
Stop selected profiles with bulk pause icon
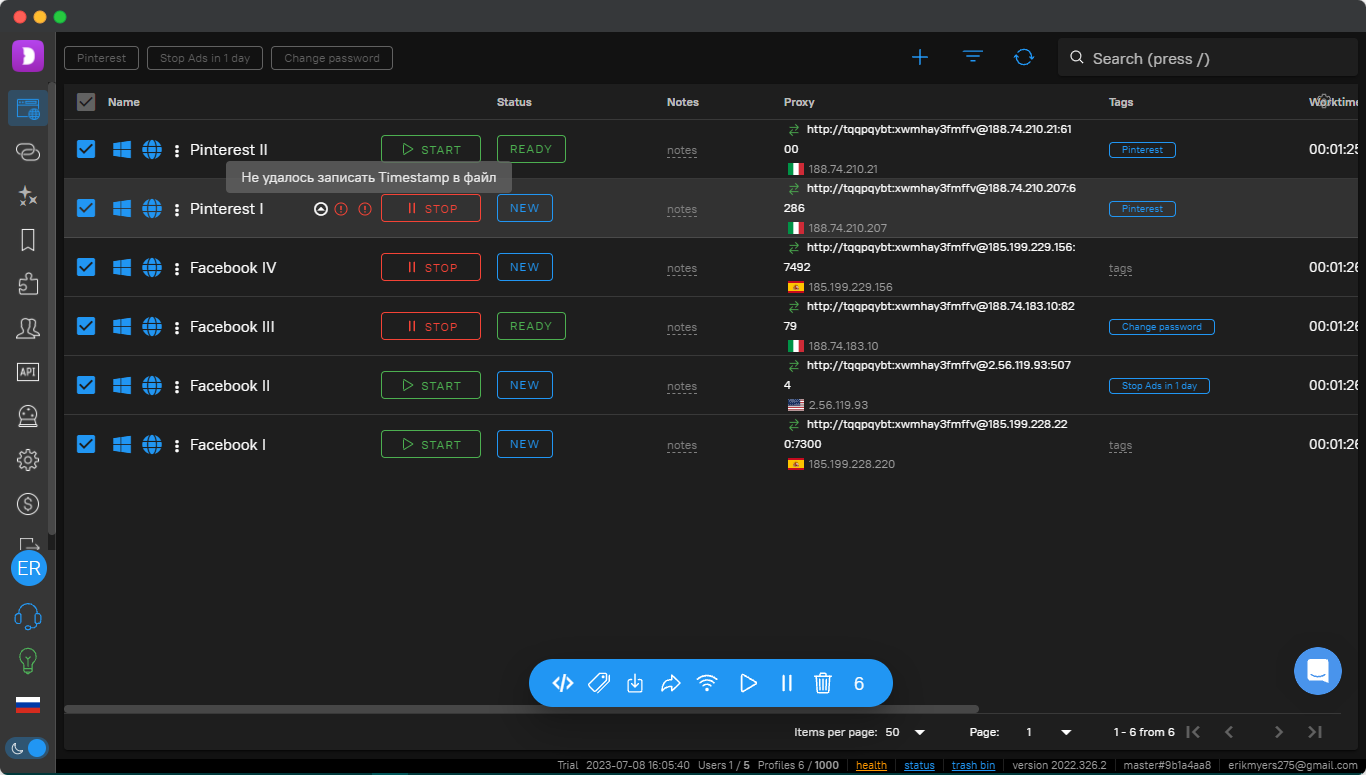point(786,683)
